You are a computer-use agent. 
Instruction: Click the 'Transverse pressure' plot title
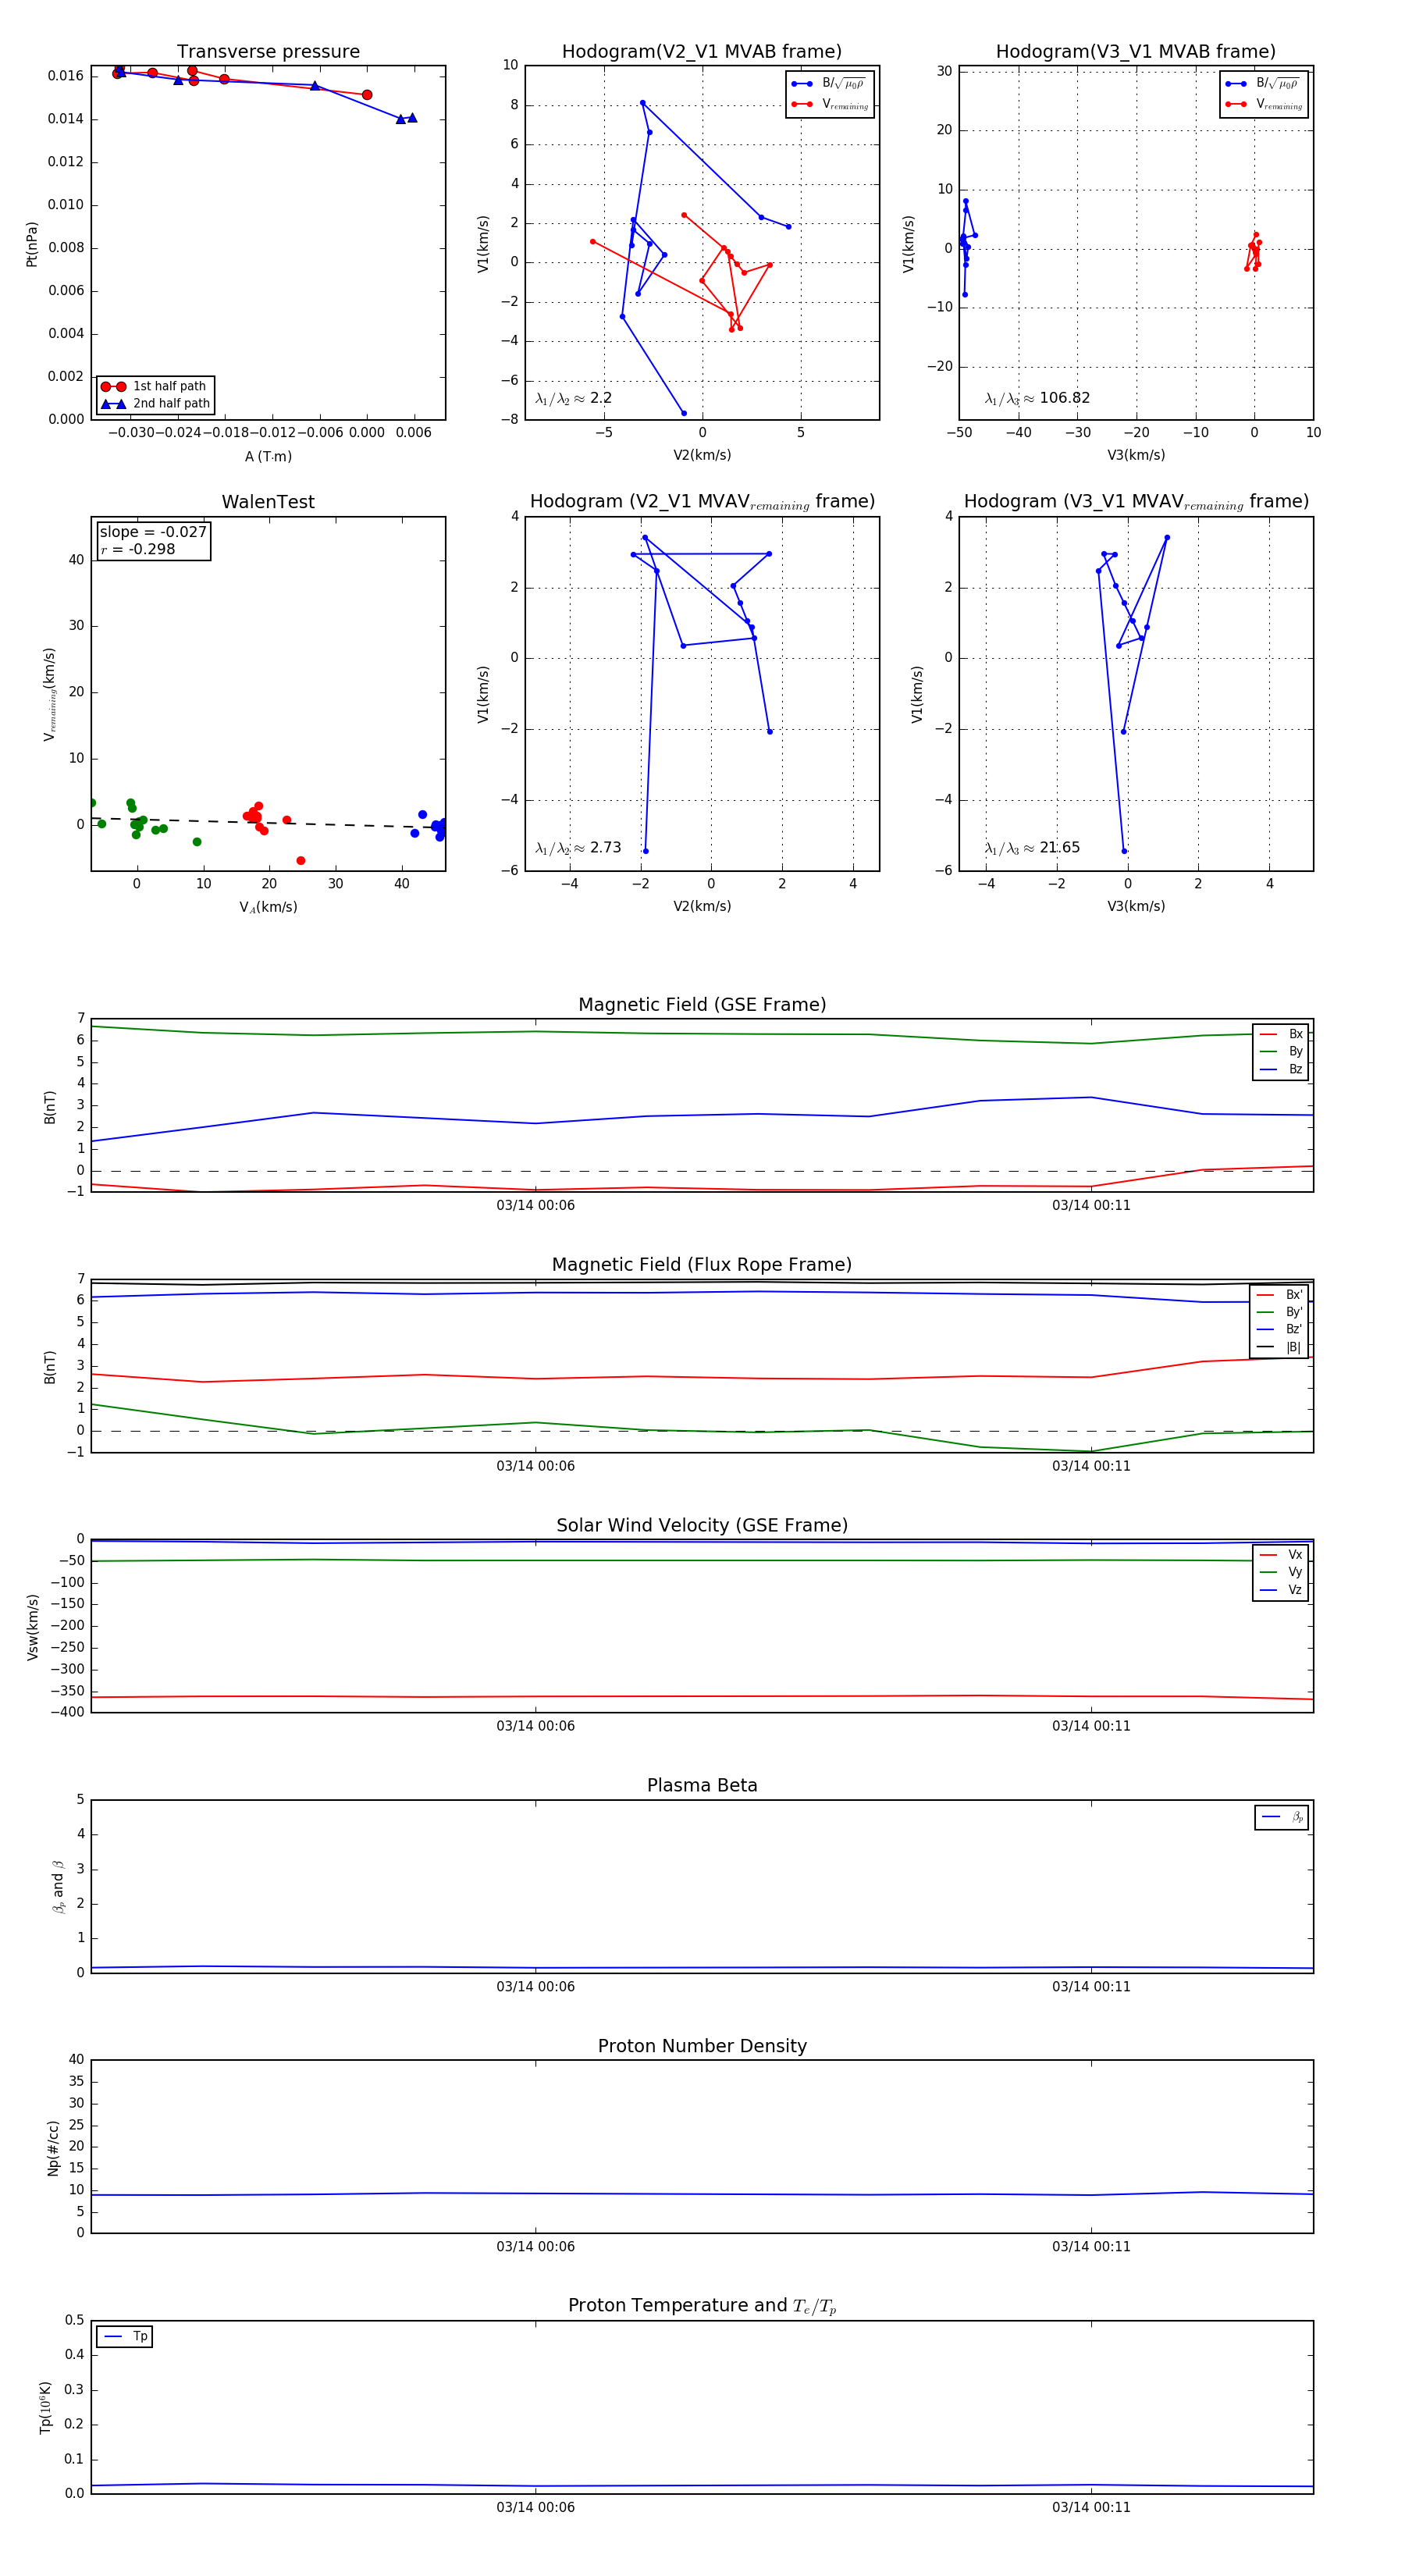point(268,51)
